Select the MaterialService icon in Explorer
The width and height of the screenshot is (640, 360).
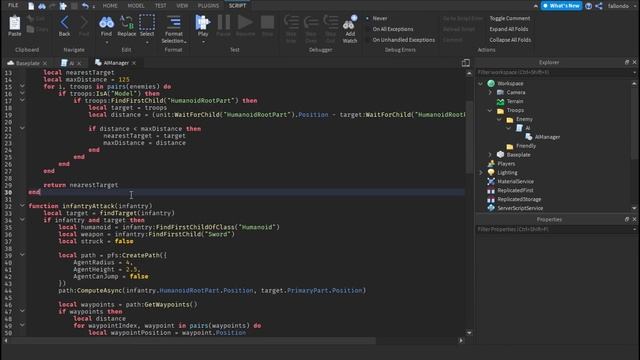point(491,182)
